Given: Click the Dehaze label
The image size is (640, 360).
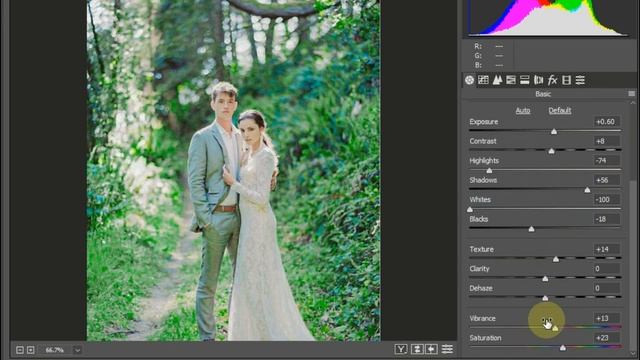Looking at the screenshot, I should [481, 288].
